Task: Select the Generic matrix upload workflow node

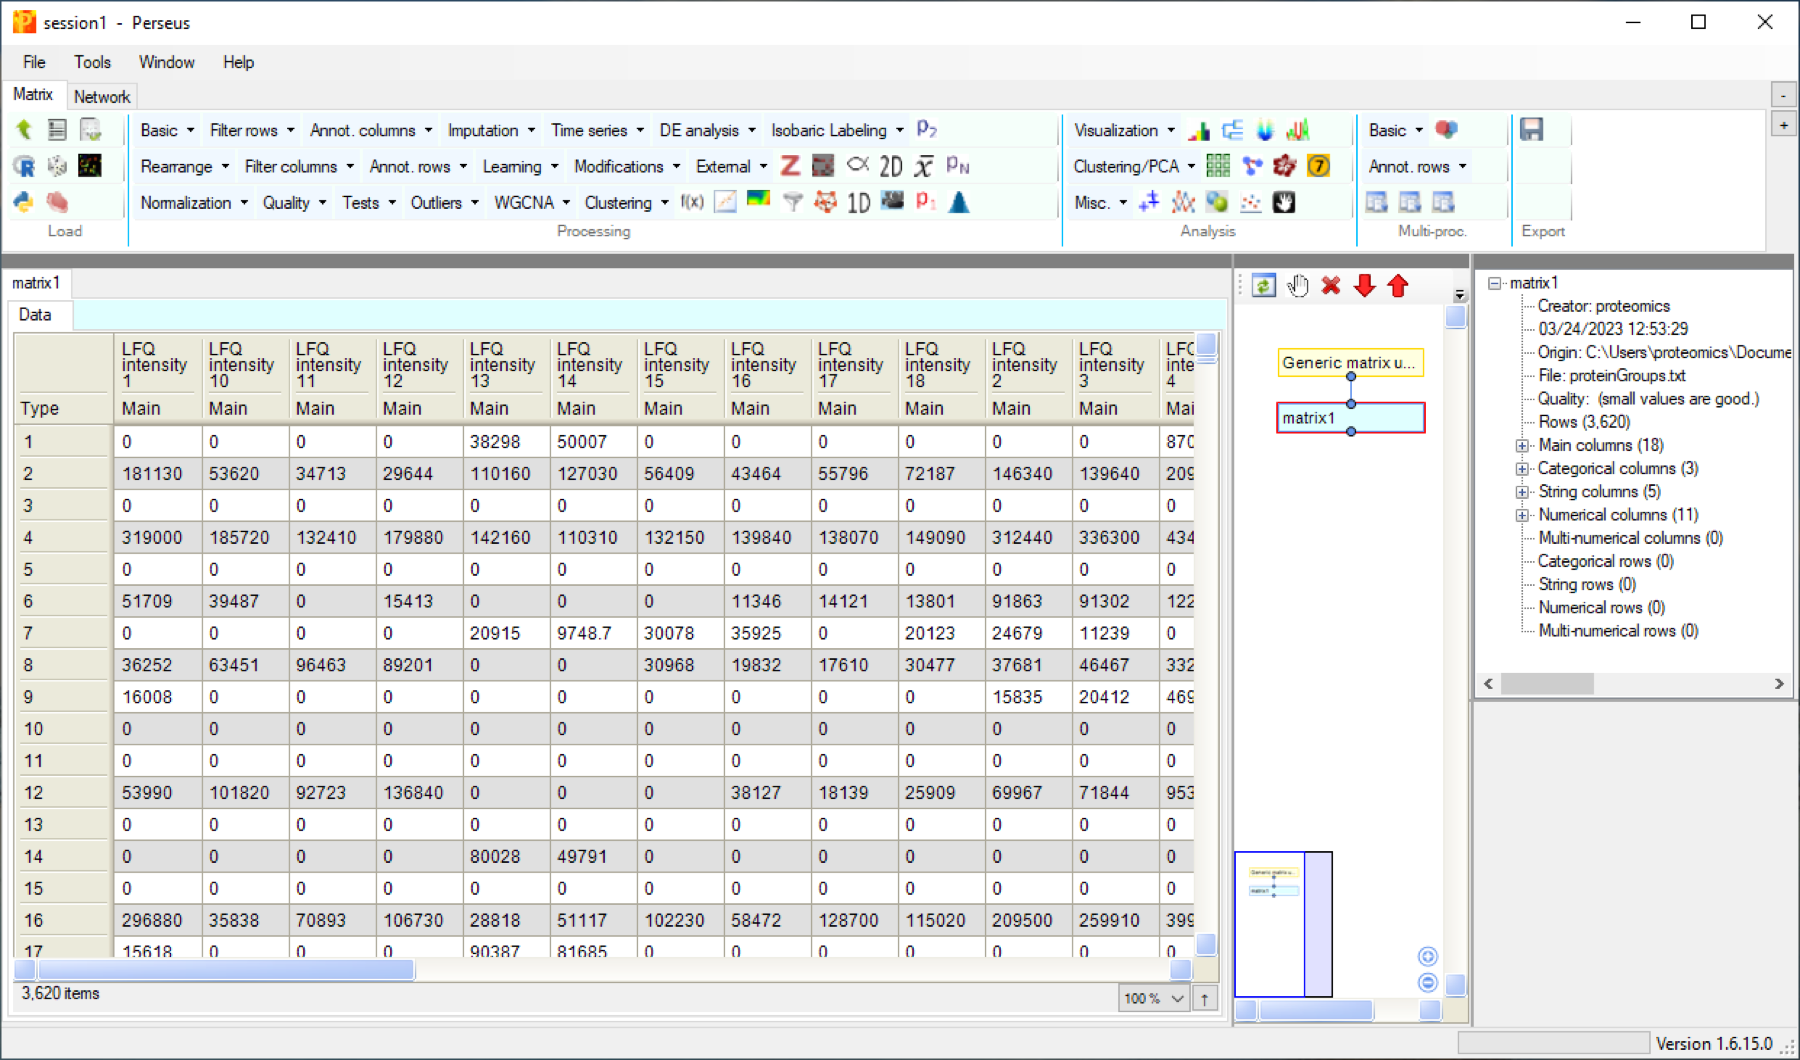Action: coord(1350,362)
